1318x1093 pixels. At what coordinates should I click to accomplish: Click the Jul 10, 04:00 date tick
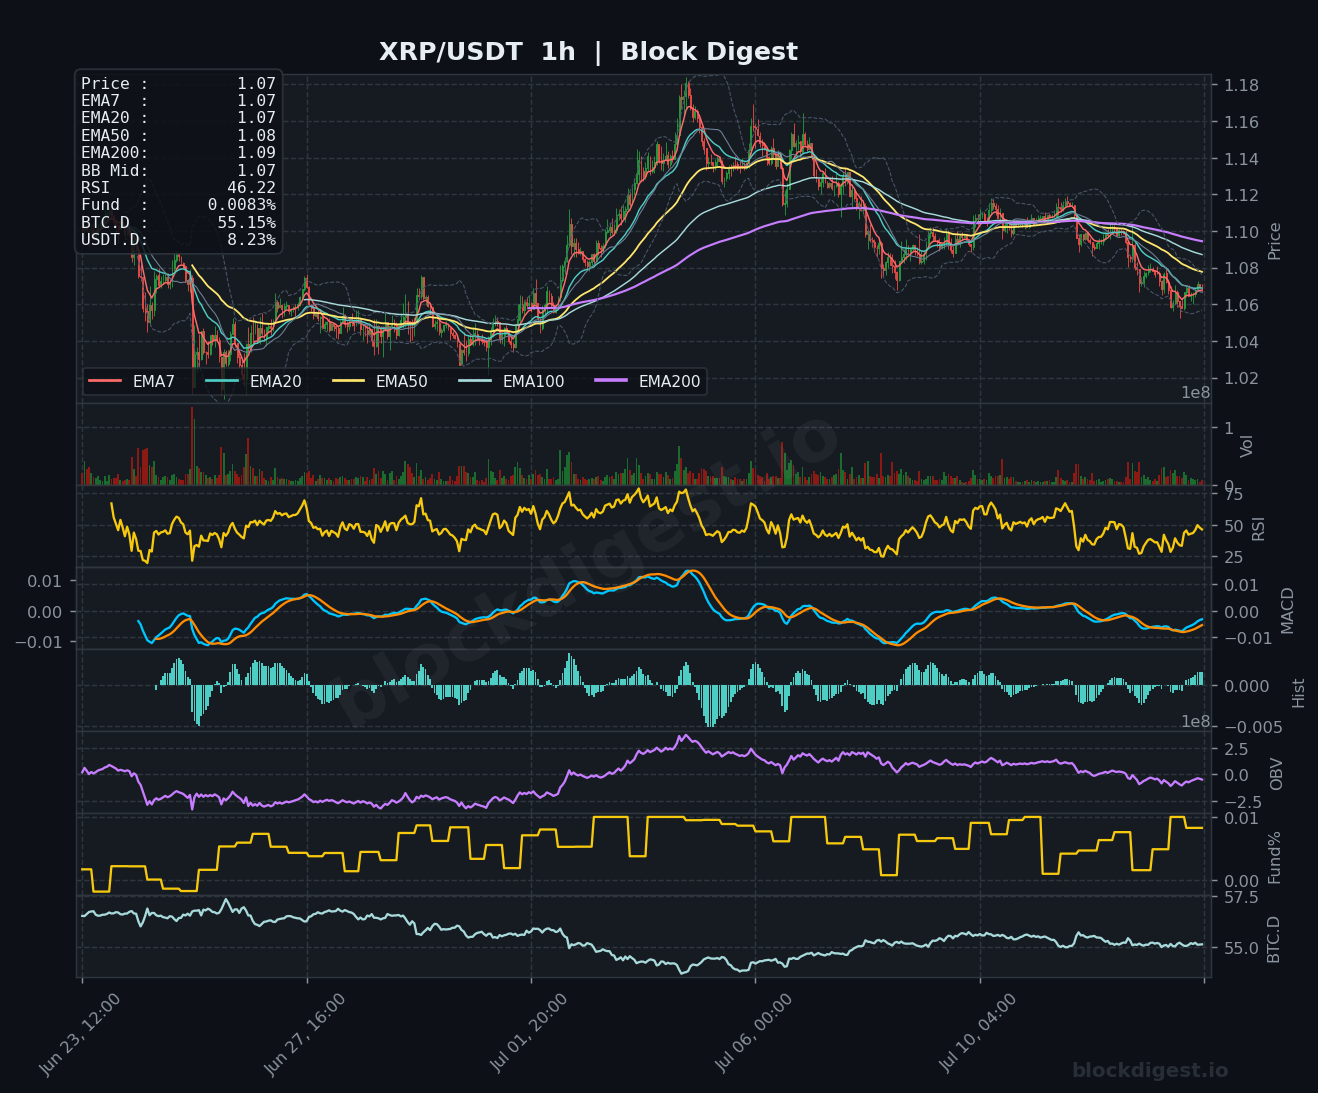pyautogui.click(x=978, y=1034)
